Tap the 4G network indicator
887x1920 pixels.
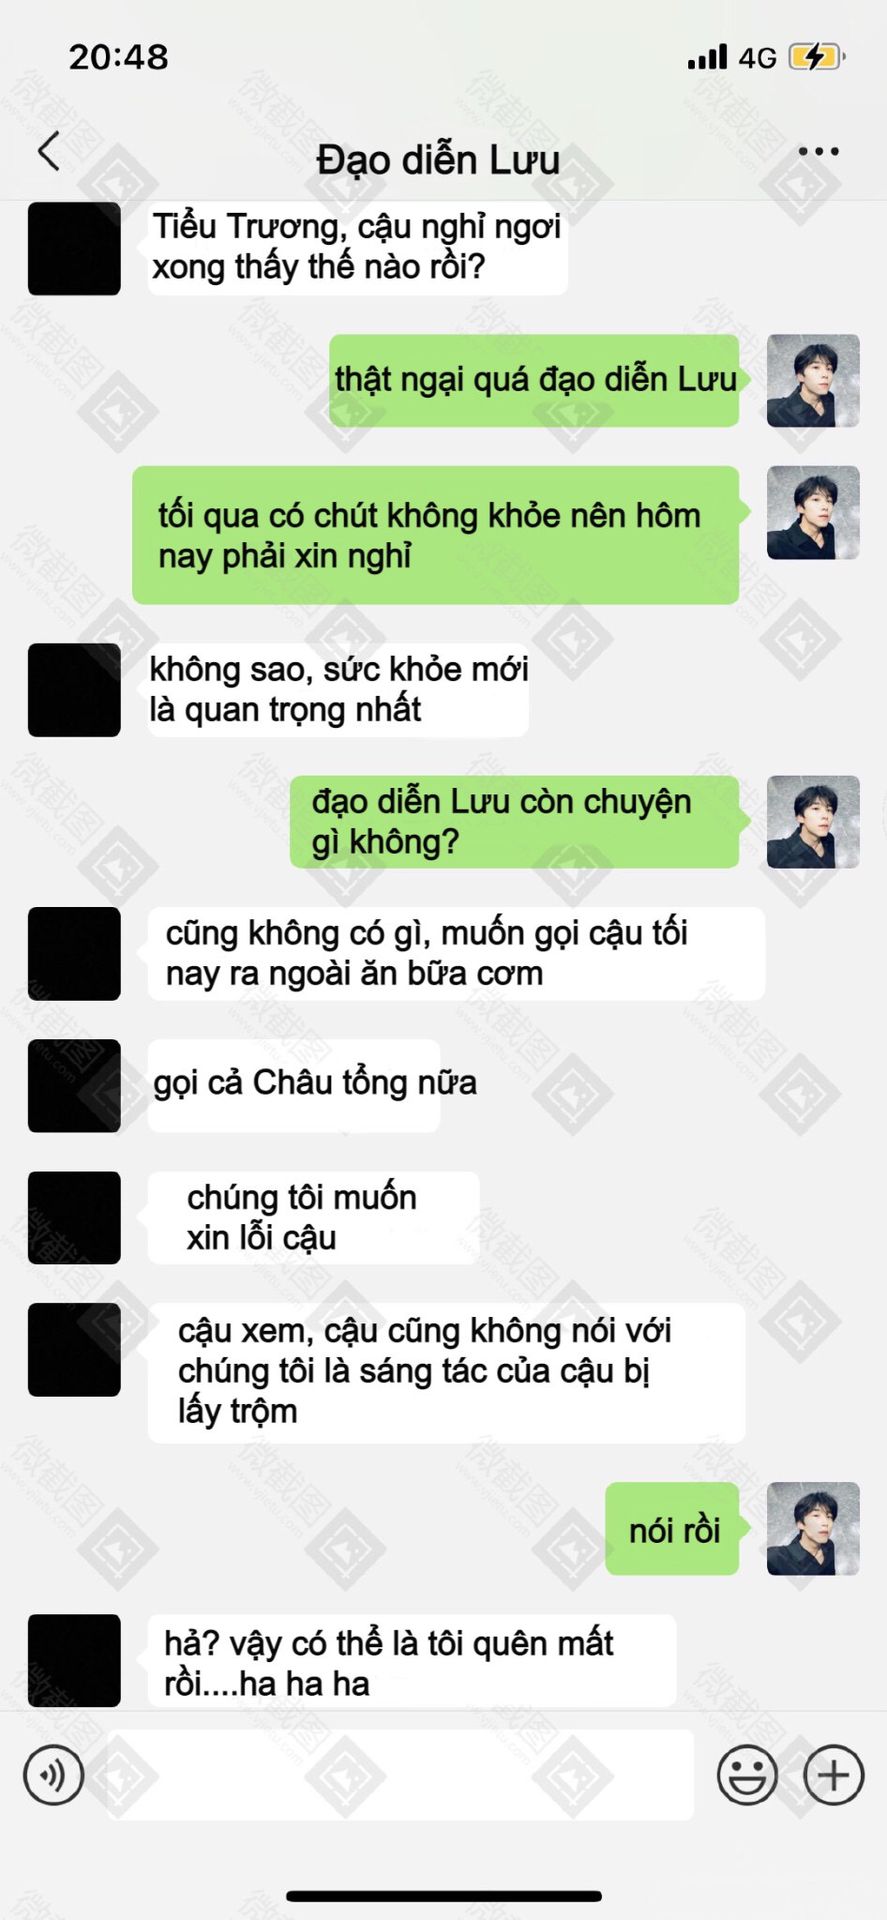[758, 58]
